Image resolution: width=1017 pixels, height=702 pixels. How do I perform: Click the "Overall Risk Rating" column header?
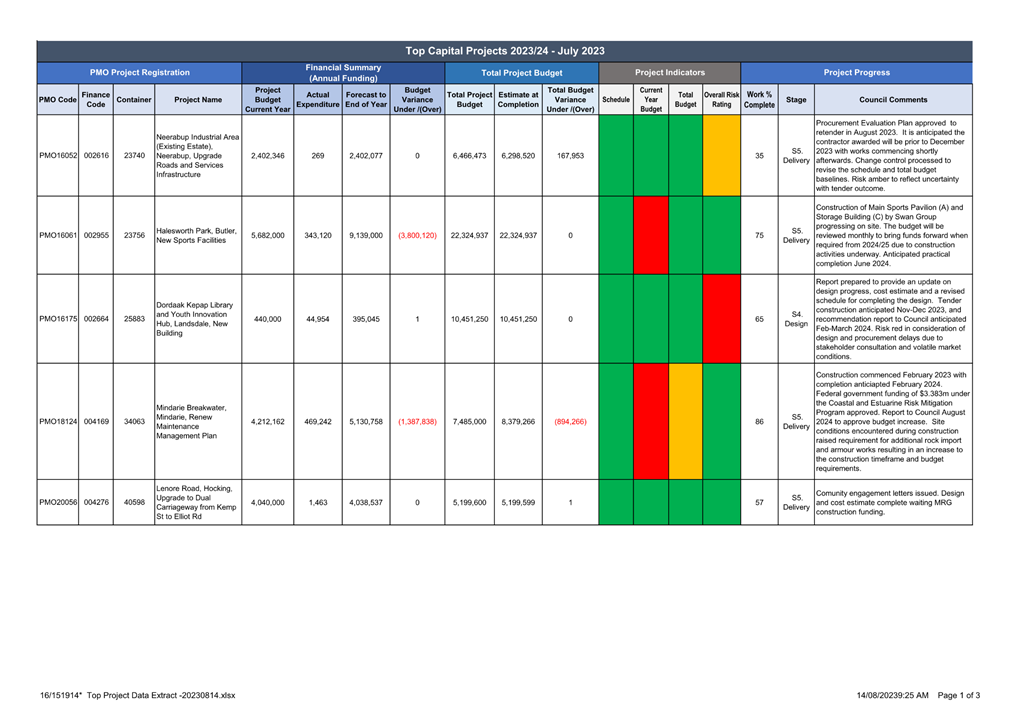click(721, 100)
